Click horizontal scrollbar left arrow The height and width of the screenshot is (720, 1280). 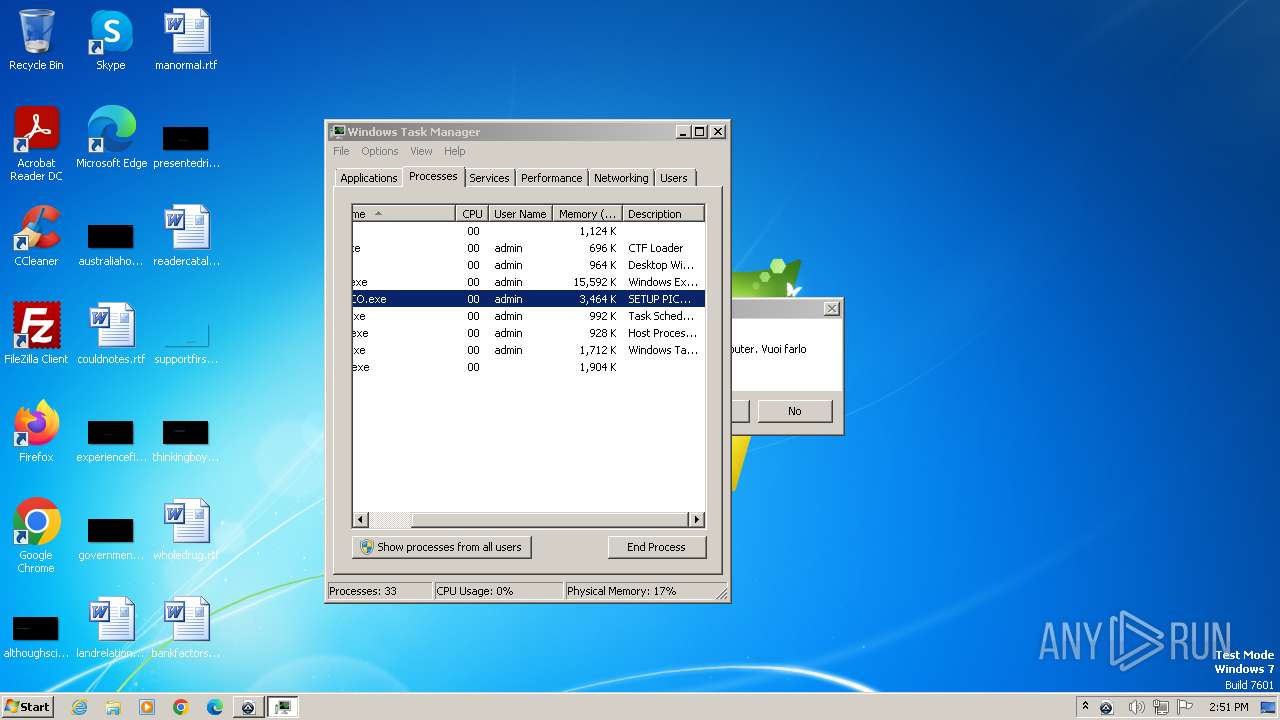(361, 520)
